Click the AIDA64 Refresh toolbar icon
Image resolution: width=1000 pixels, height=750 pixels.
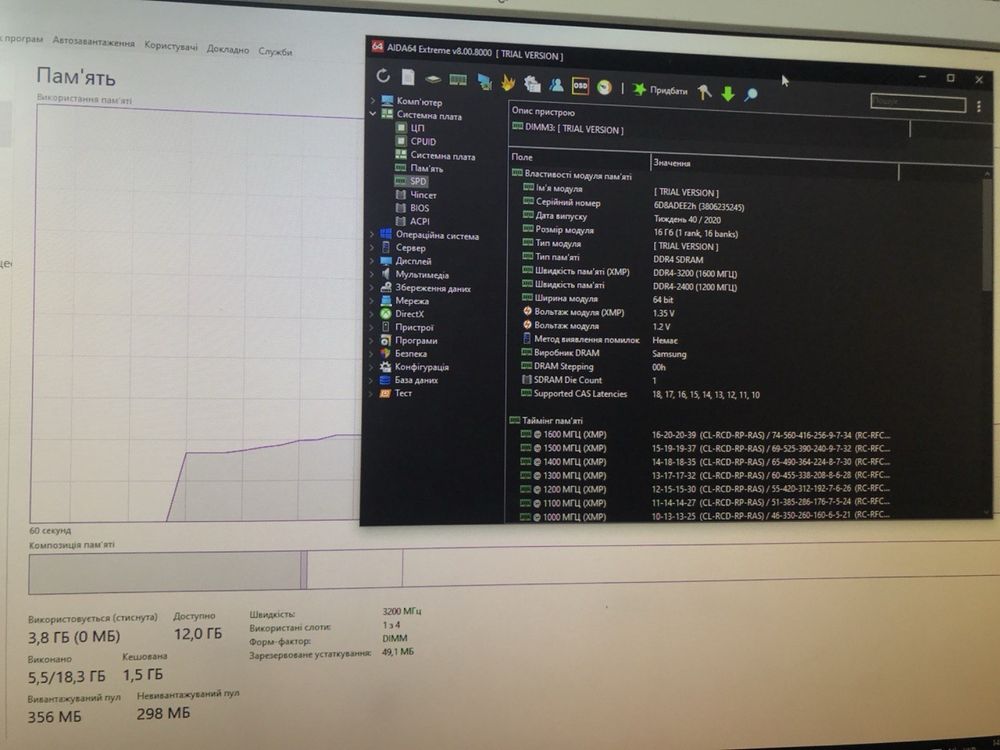click(x=383, y=76)
